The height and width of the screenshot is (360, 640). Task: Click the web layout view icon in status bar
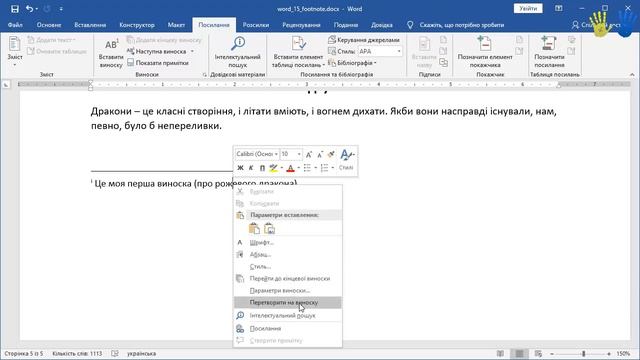538,353
